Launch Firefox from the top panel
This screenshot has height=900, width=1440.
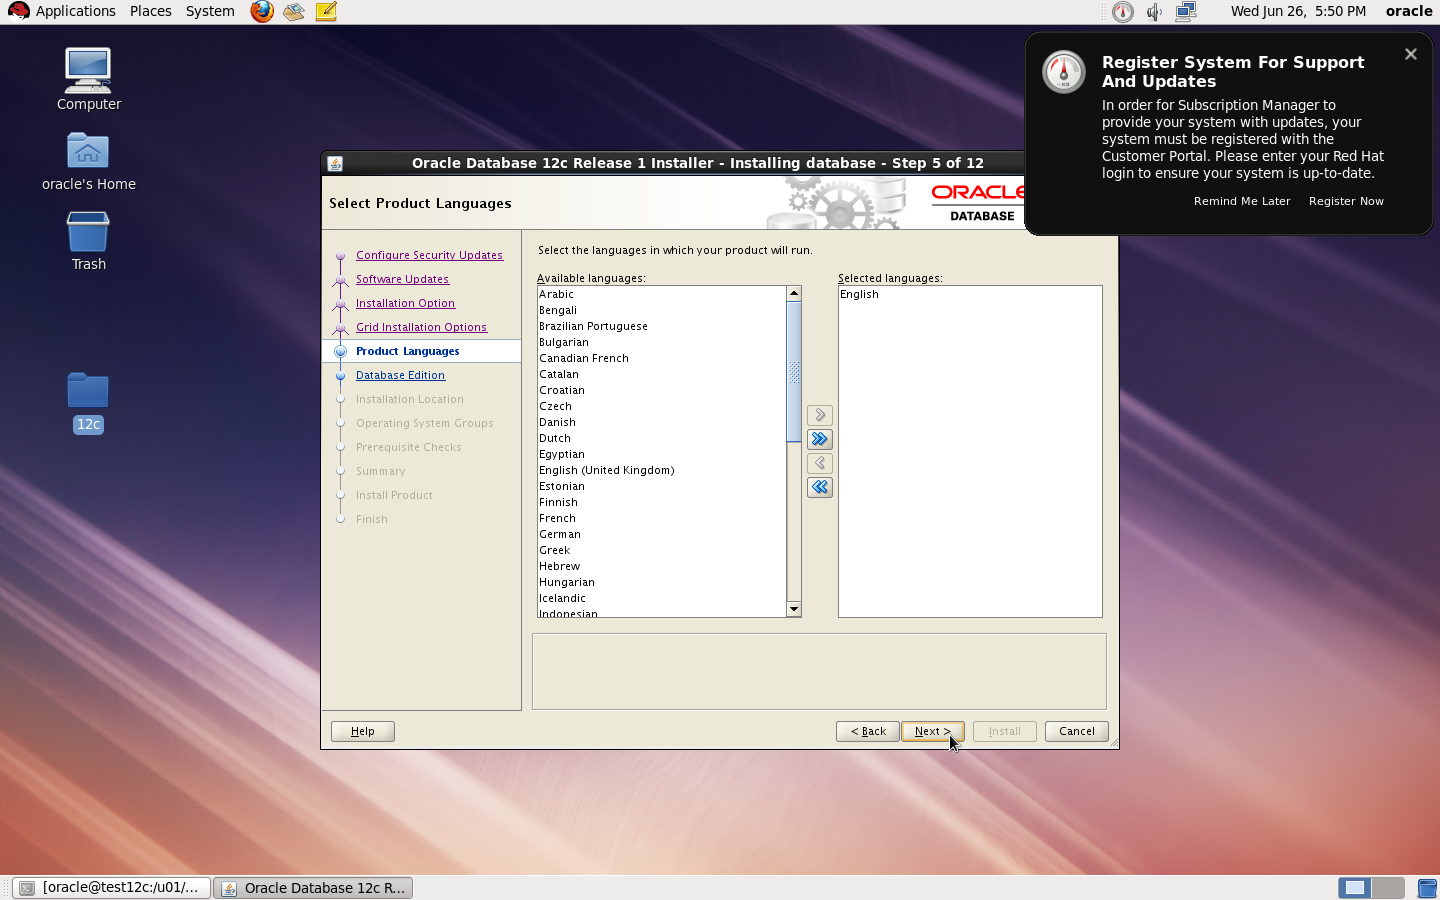(262, 12)
